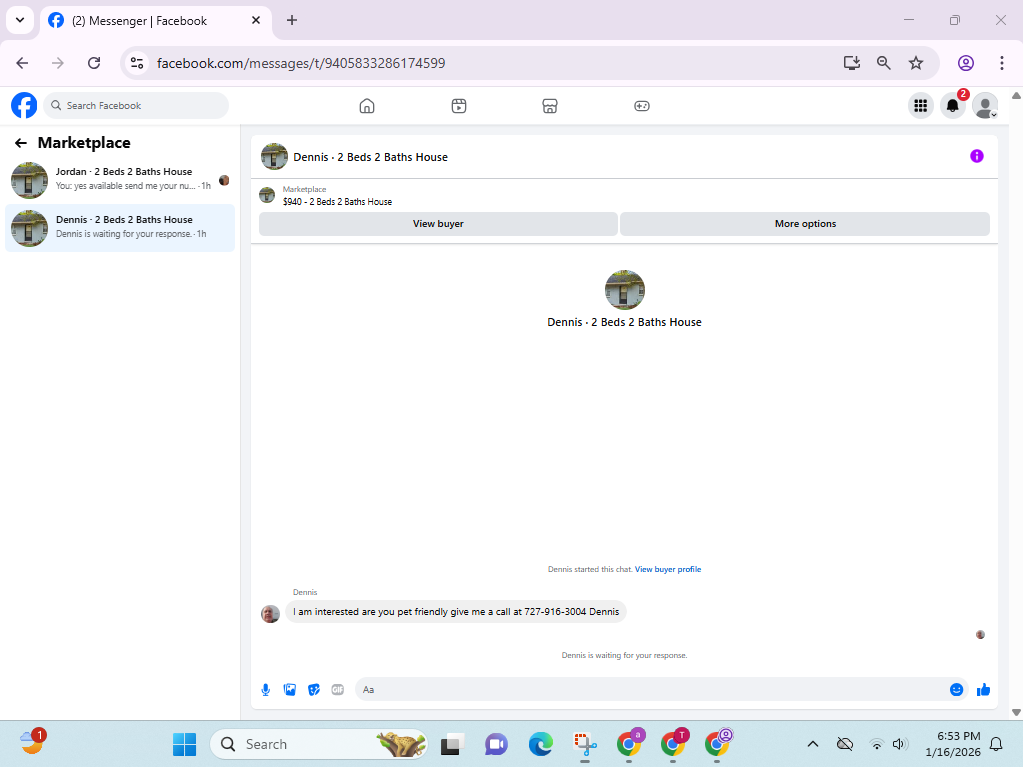1023x767 pixels.
Task: Open Microsoft Edge from taskbar
Action: [540, 744]
